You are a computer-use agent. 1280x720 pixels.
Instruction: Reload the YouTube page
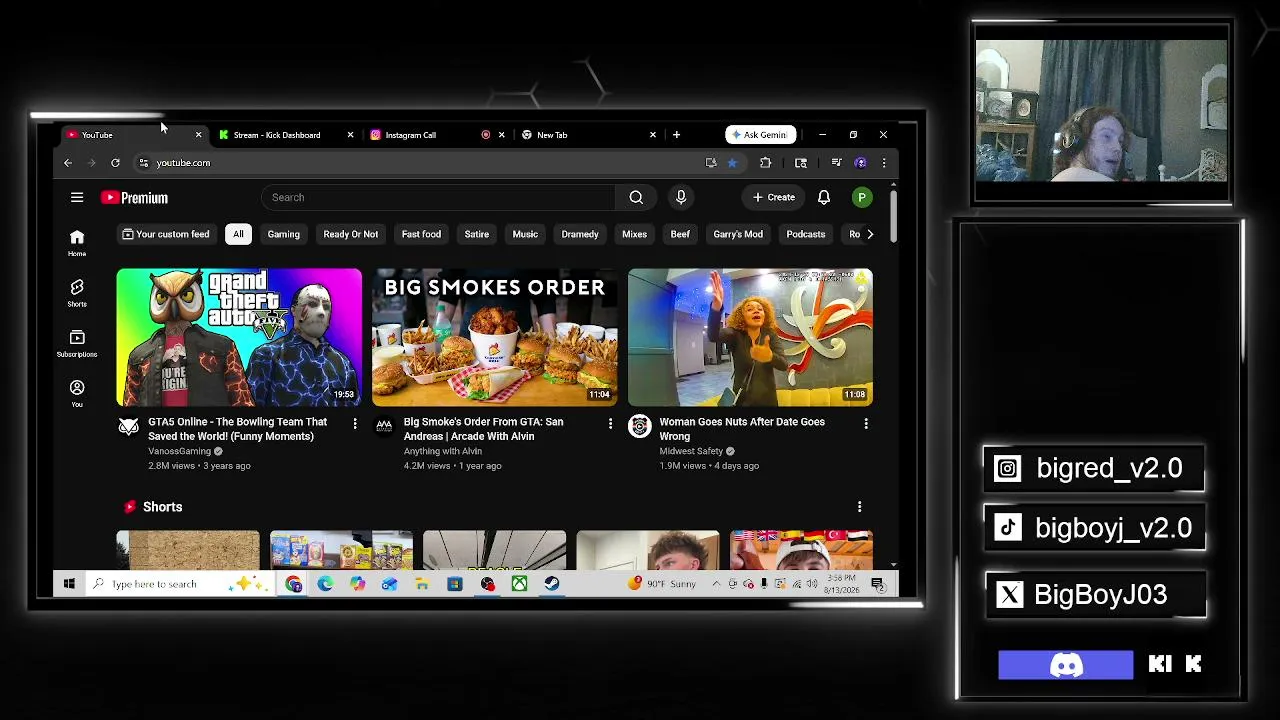pyautogui.click(x=116, y=163)
